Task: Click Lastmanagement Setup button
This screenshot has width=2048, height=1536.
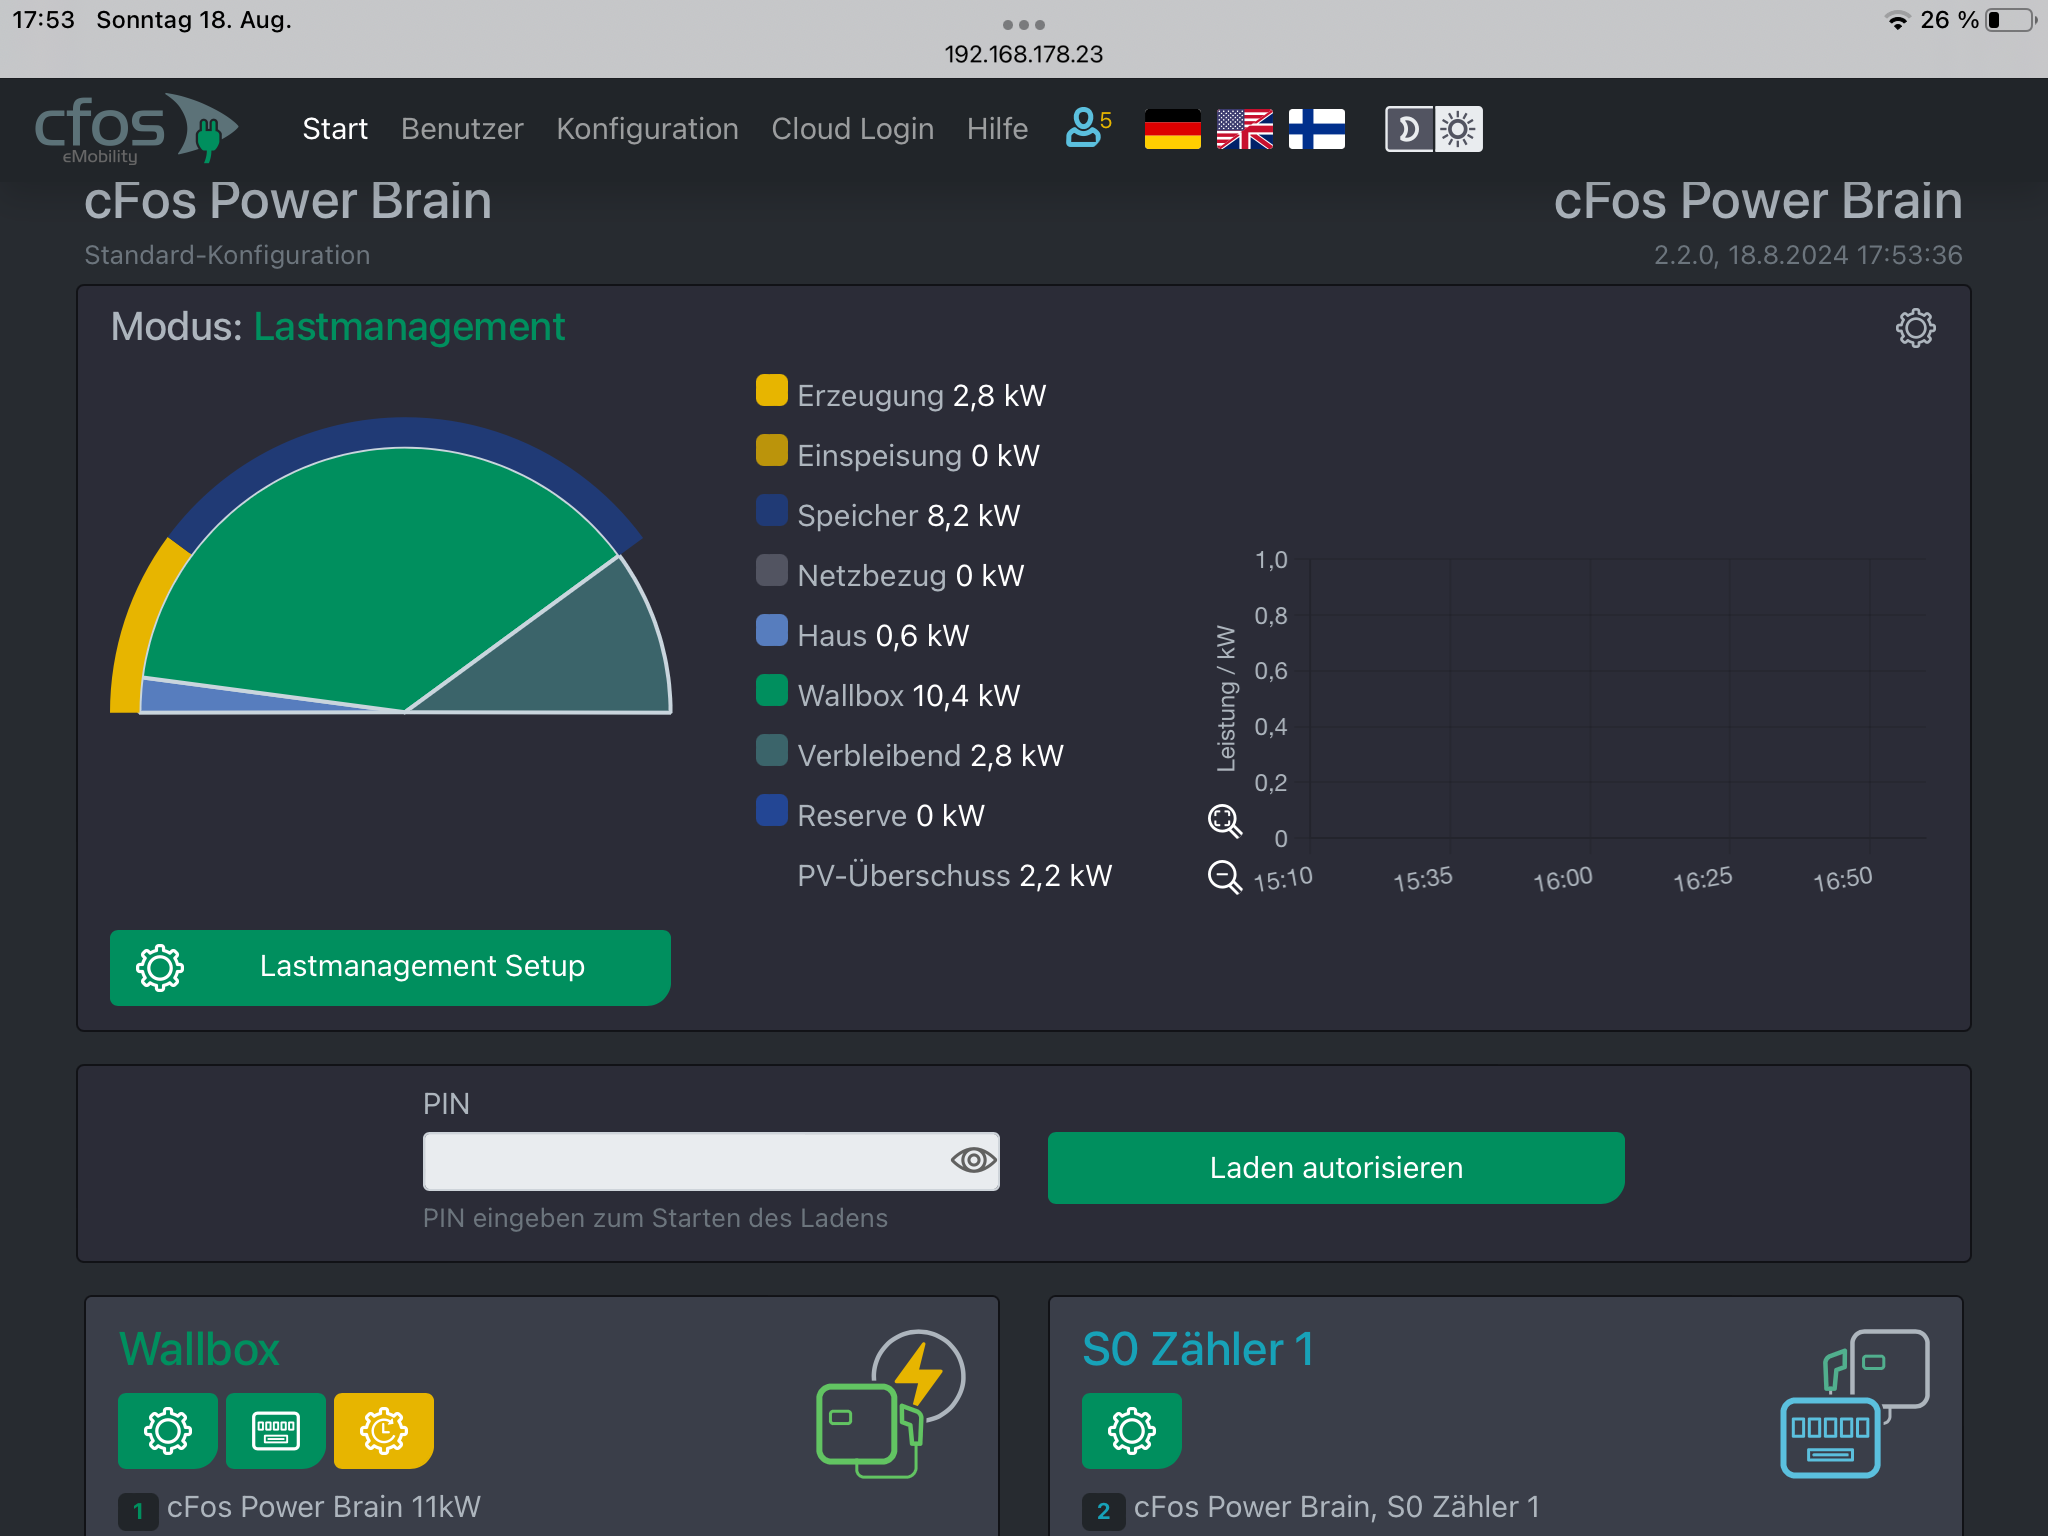Action: tap(390, 967)
